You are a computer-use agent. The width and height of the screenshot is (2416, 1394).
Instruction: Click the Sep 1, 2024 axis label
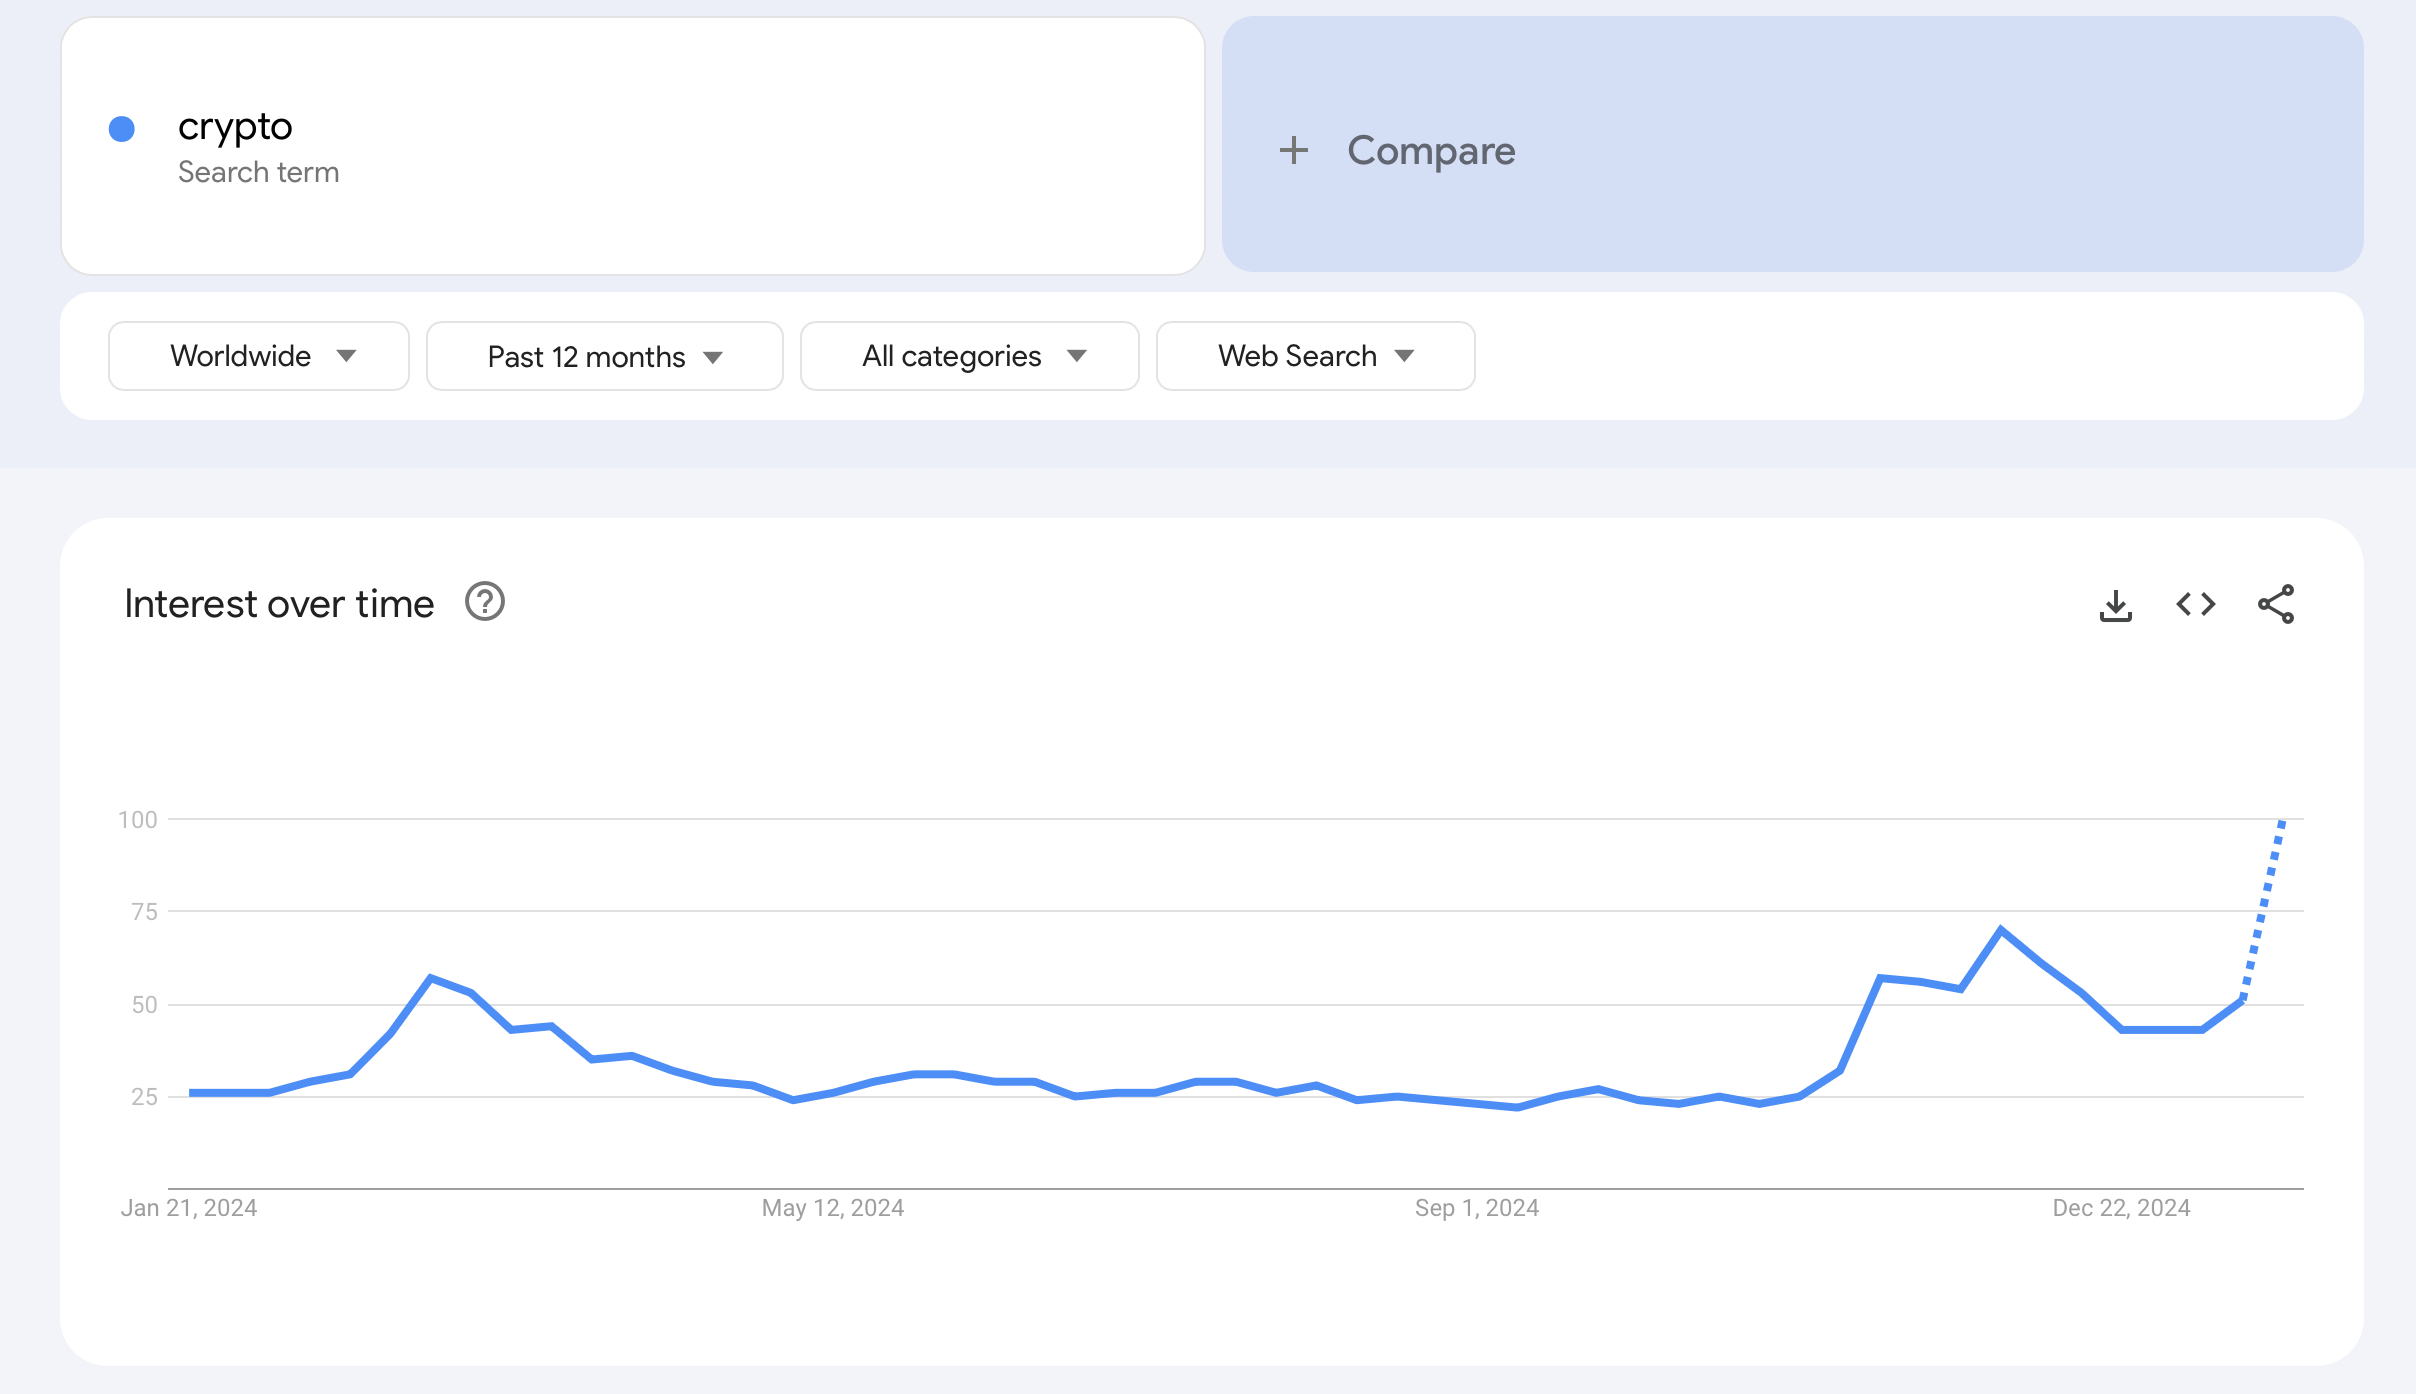1476,1208
